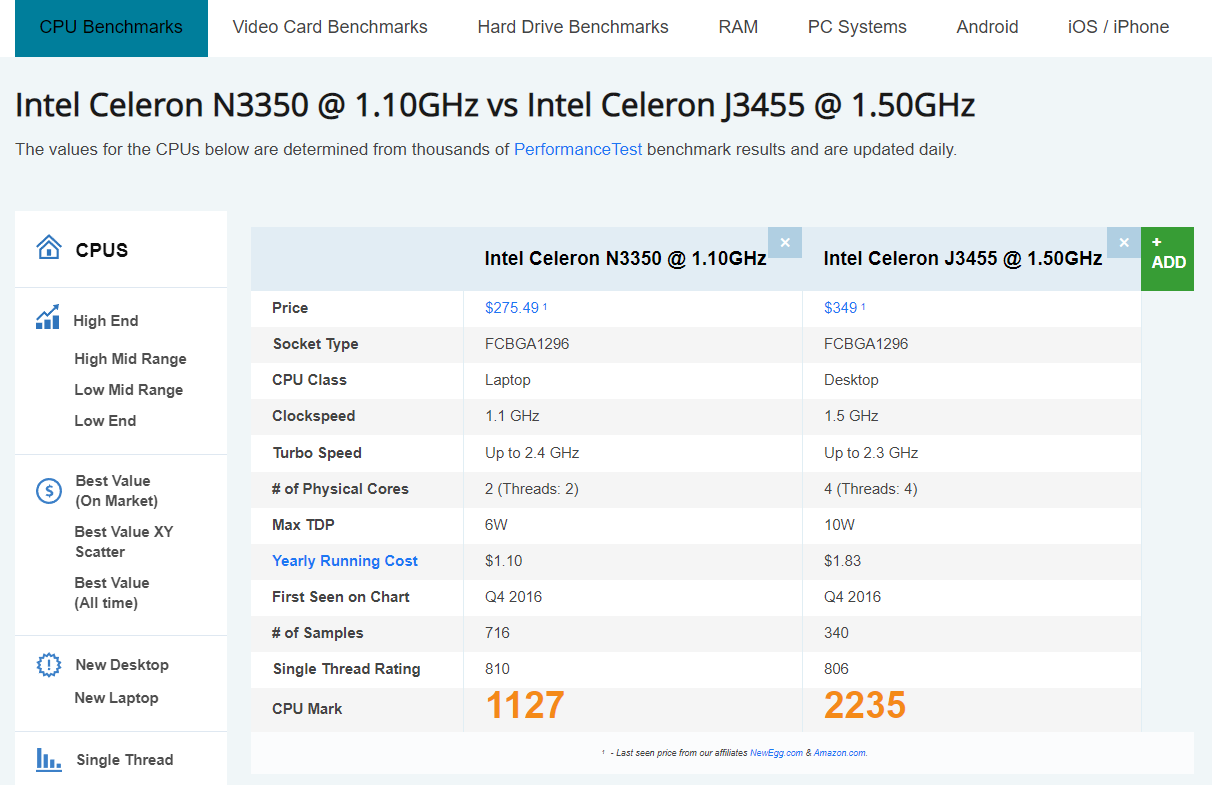Image resolution: width=1212 pixels, height=785 pixels.
Task: Click the Yearly Running Cost link
Action: click(345, 561)
